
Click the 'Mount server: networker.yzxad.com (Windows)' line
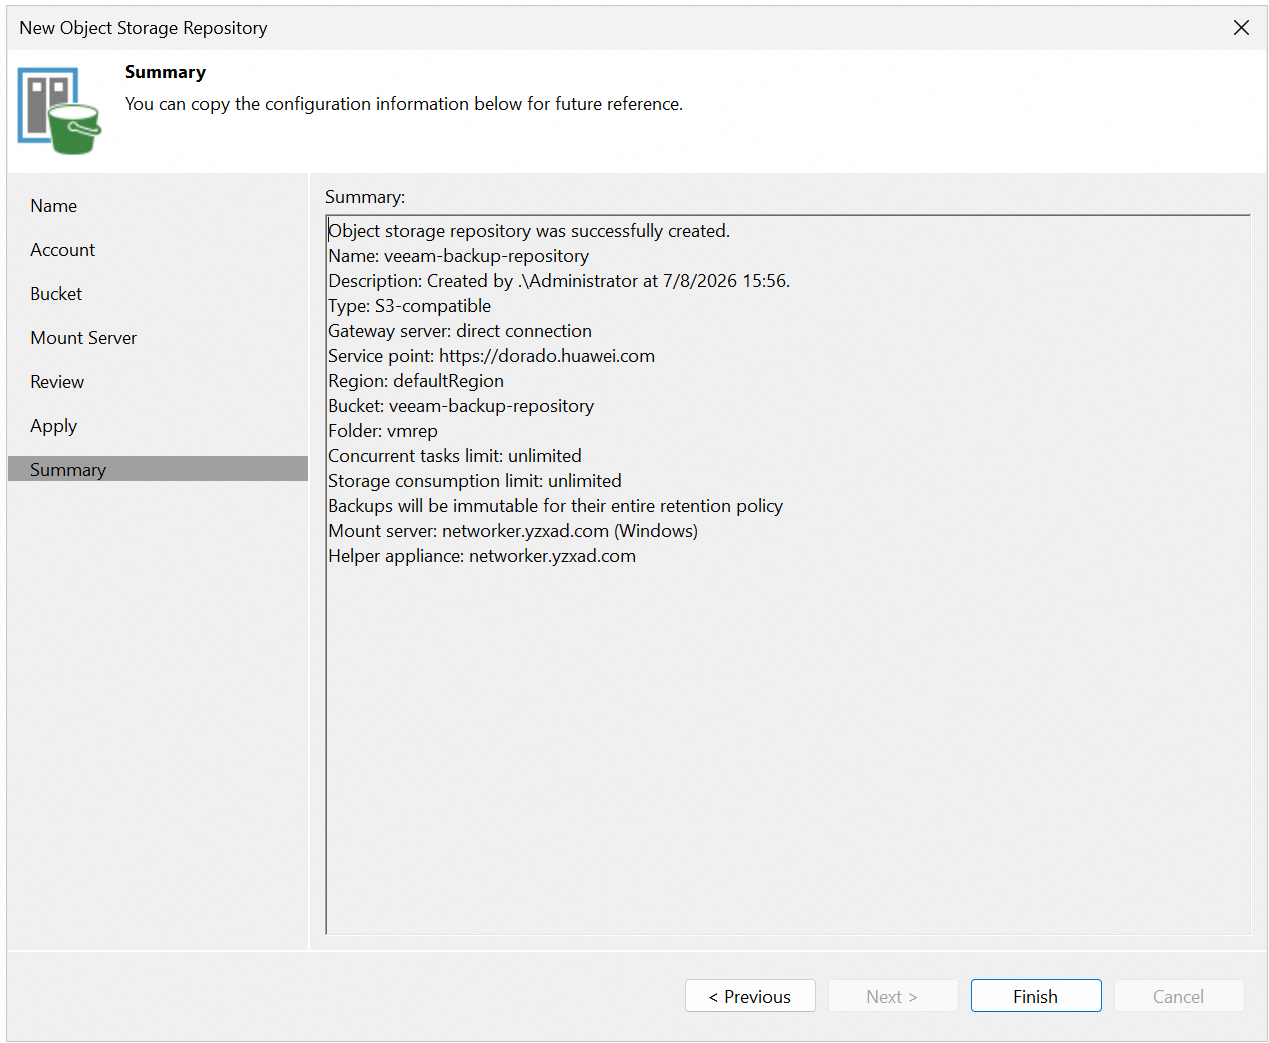click(513, 531)
